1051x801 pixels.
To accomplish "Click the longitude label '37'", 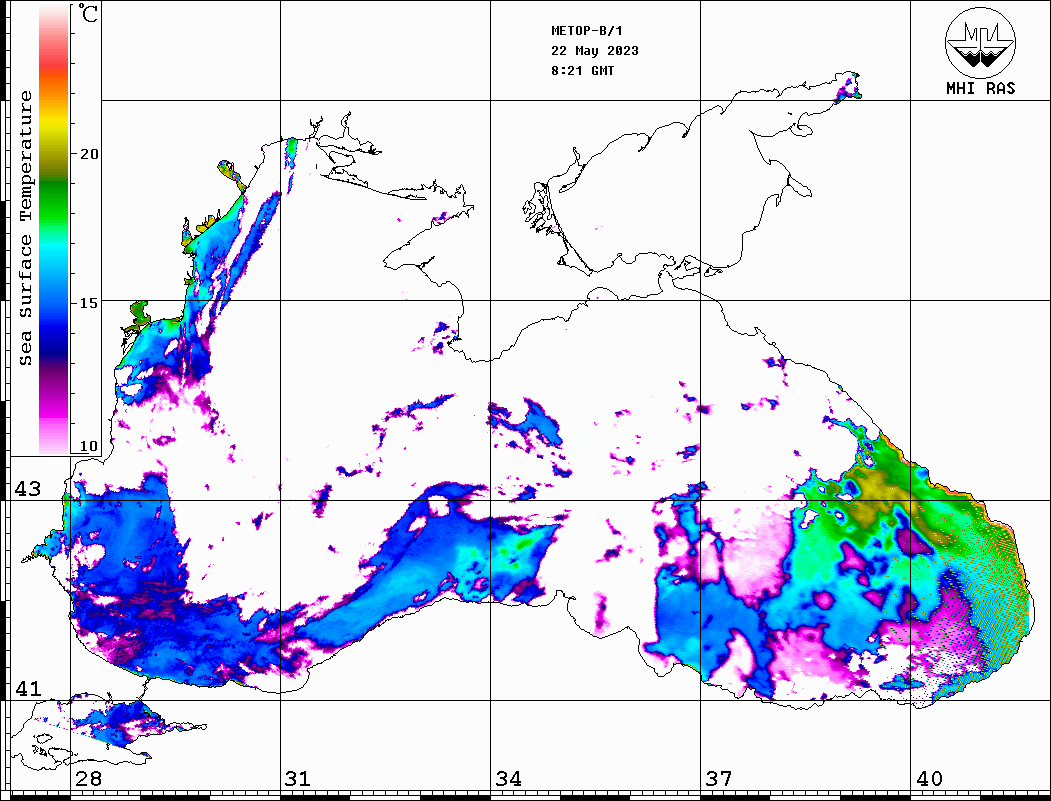I will (x=719, y=778).
